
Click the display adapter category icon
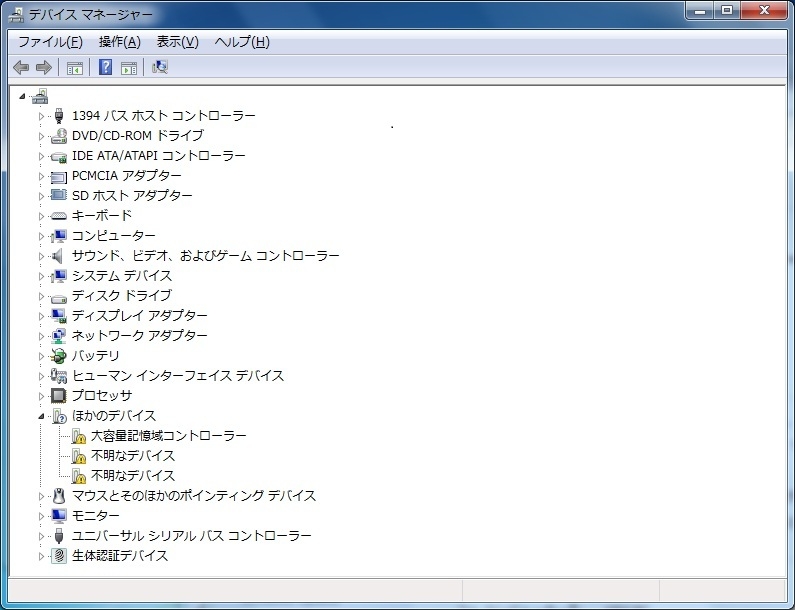pos(59,315)
